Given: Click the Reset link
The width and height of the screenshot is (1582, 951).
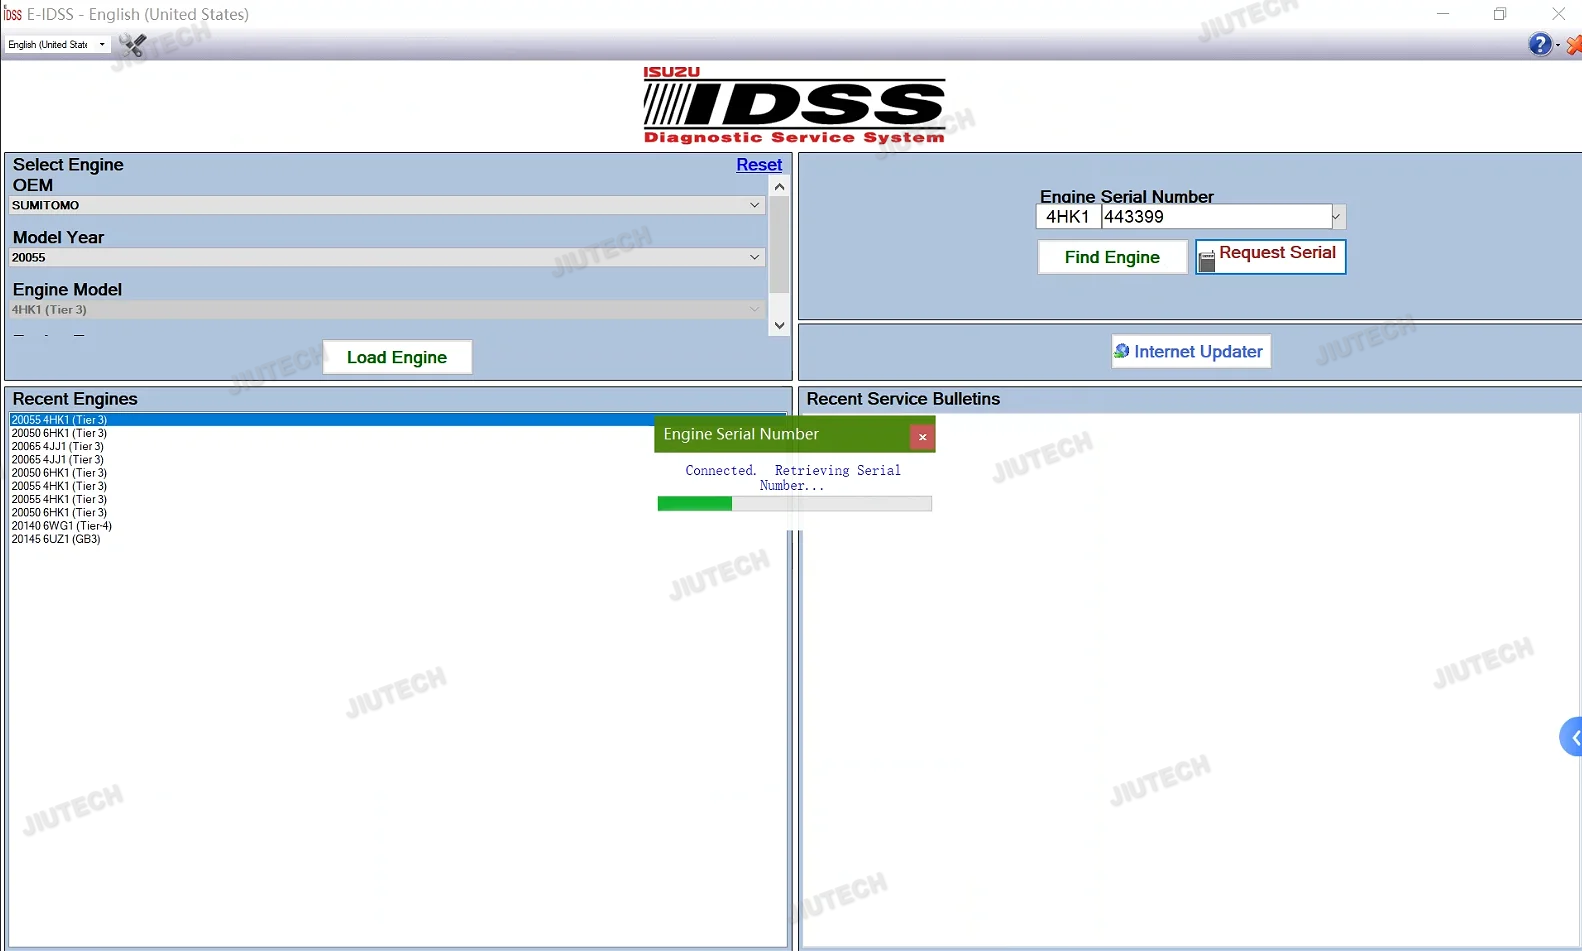Looking at the screenshot, I should click(759, 165).
